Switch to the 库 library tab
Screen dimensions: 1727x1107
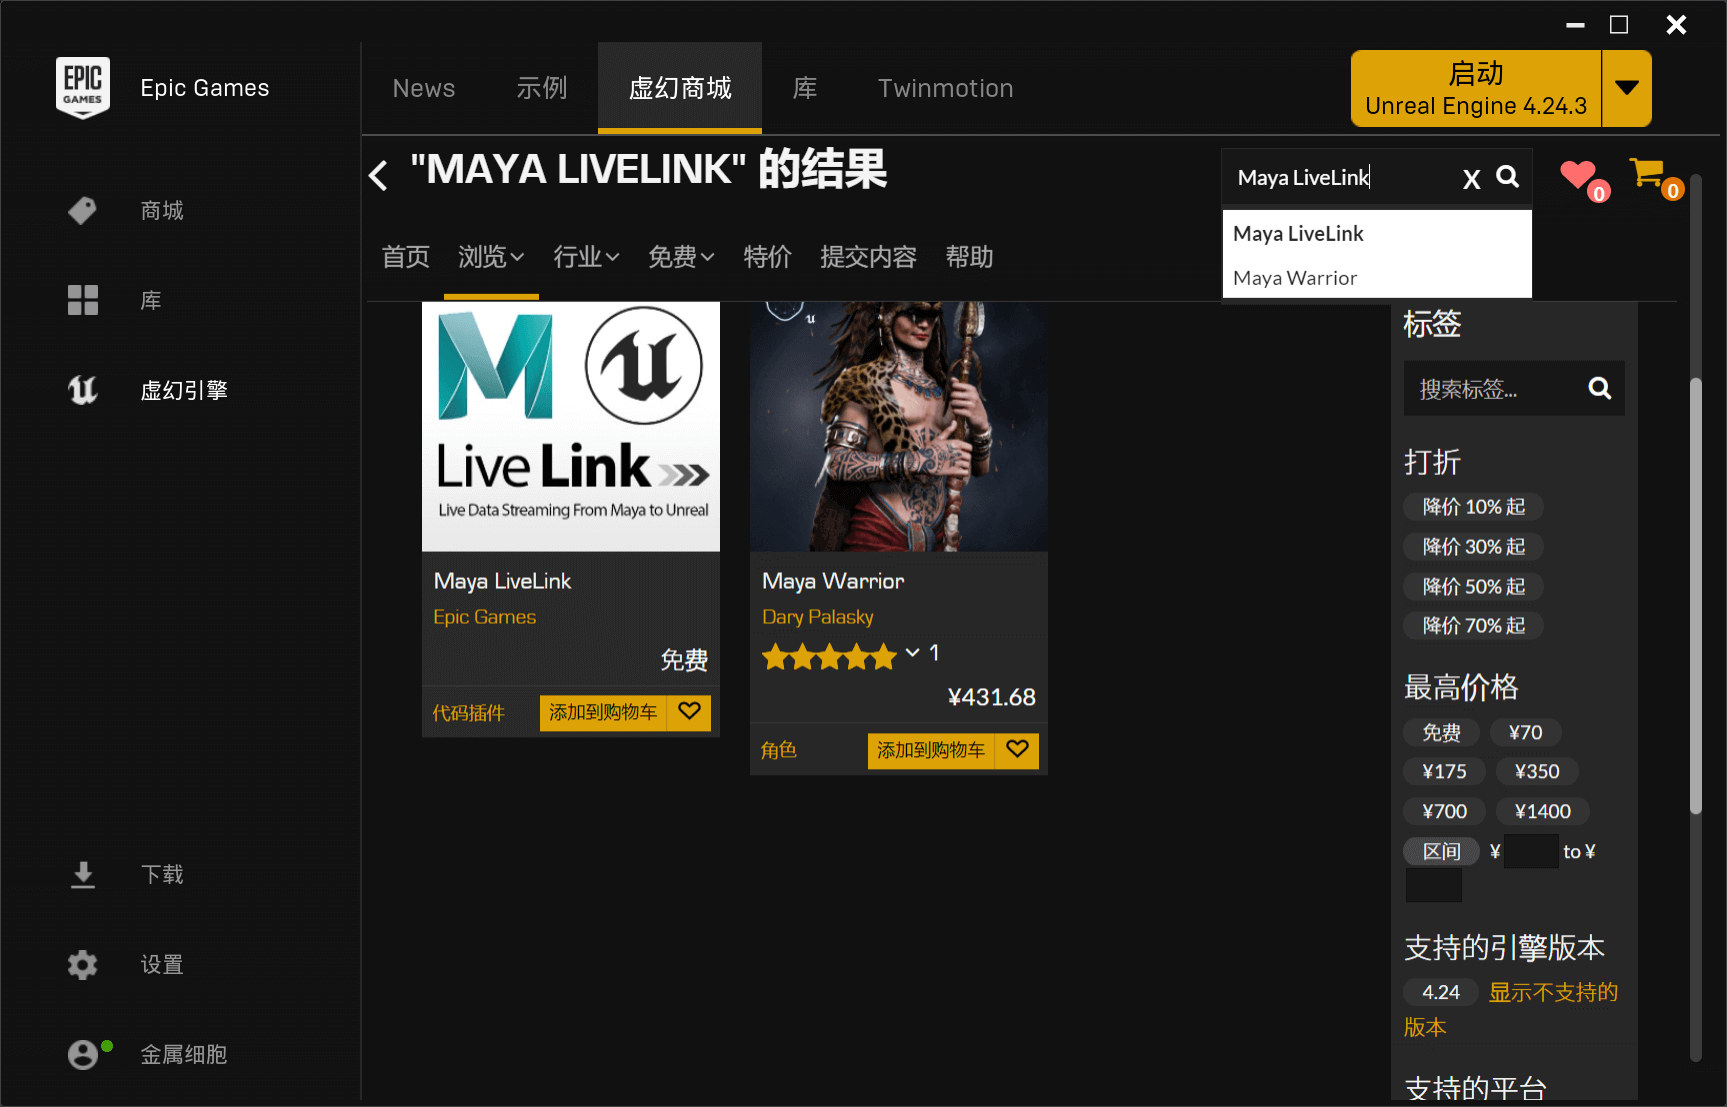[805, 88]
